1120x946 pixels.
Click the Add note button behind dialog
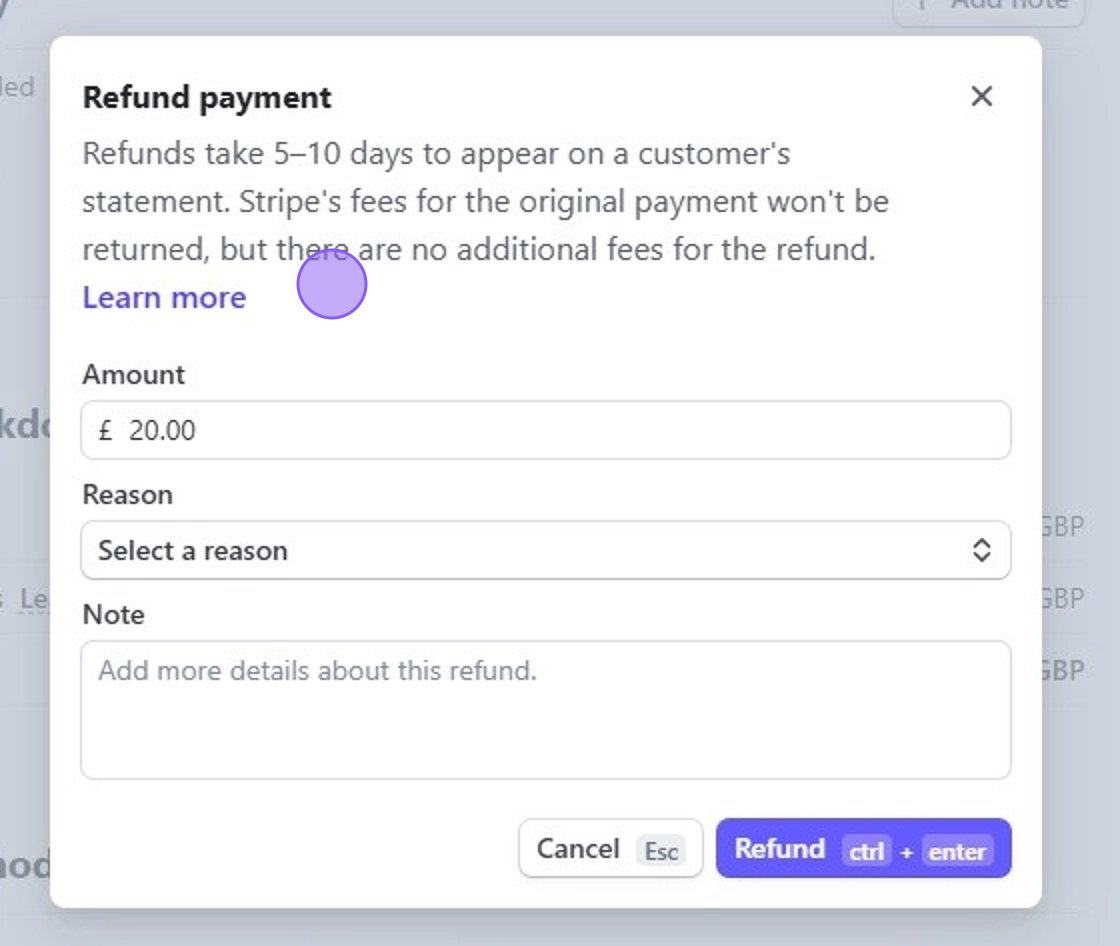990,11
